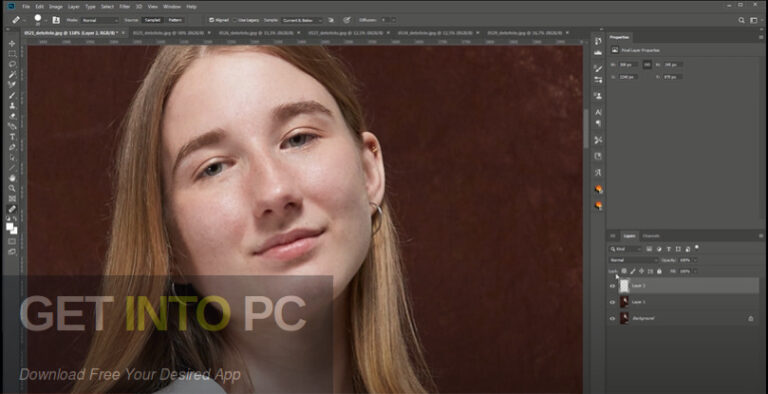Image resolution: width=768 pixels, height=394 pixels.
Task: Filter layers by smart objects icon
Action: point(688,249)
